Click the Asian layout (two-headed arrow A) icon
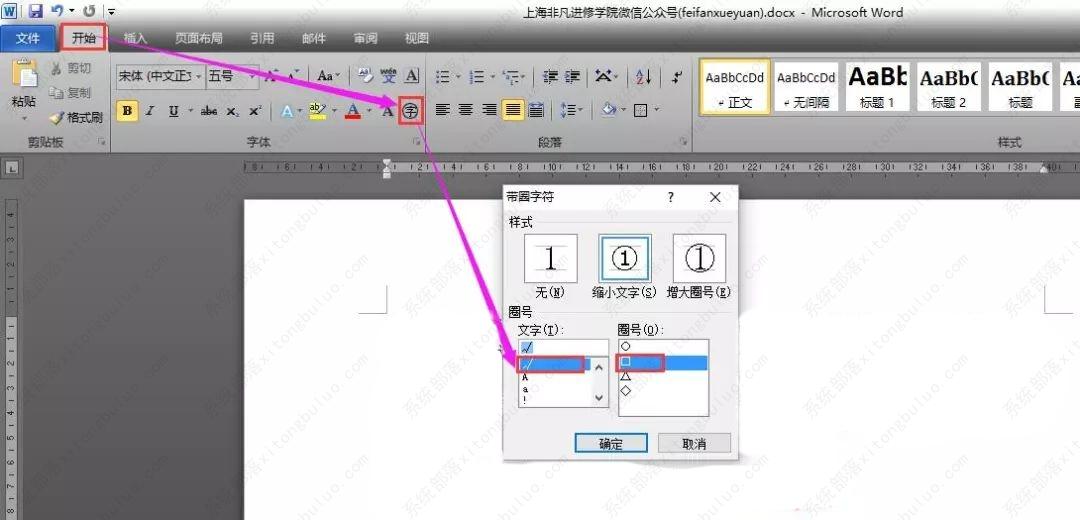The height and width of the screenshot is (520, 1080). tap(604, 76)
